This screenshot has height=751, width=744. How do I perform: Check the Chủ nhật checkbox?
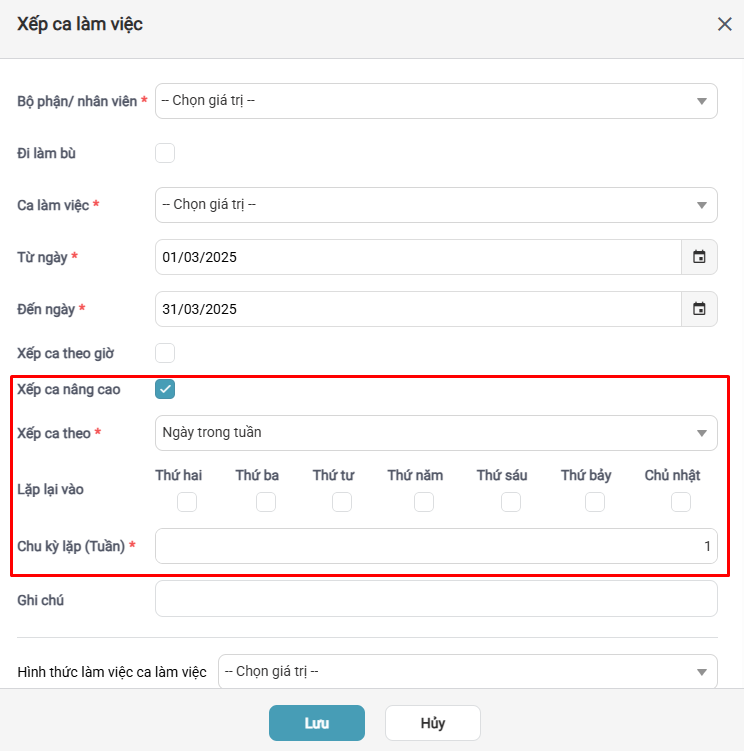(x=681, y=502)
